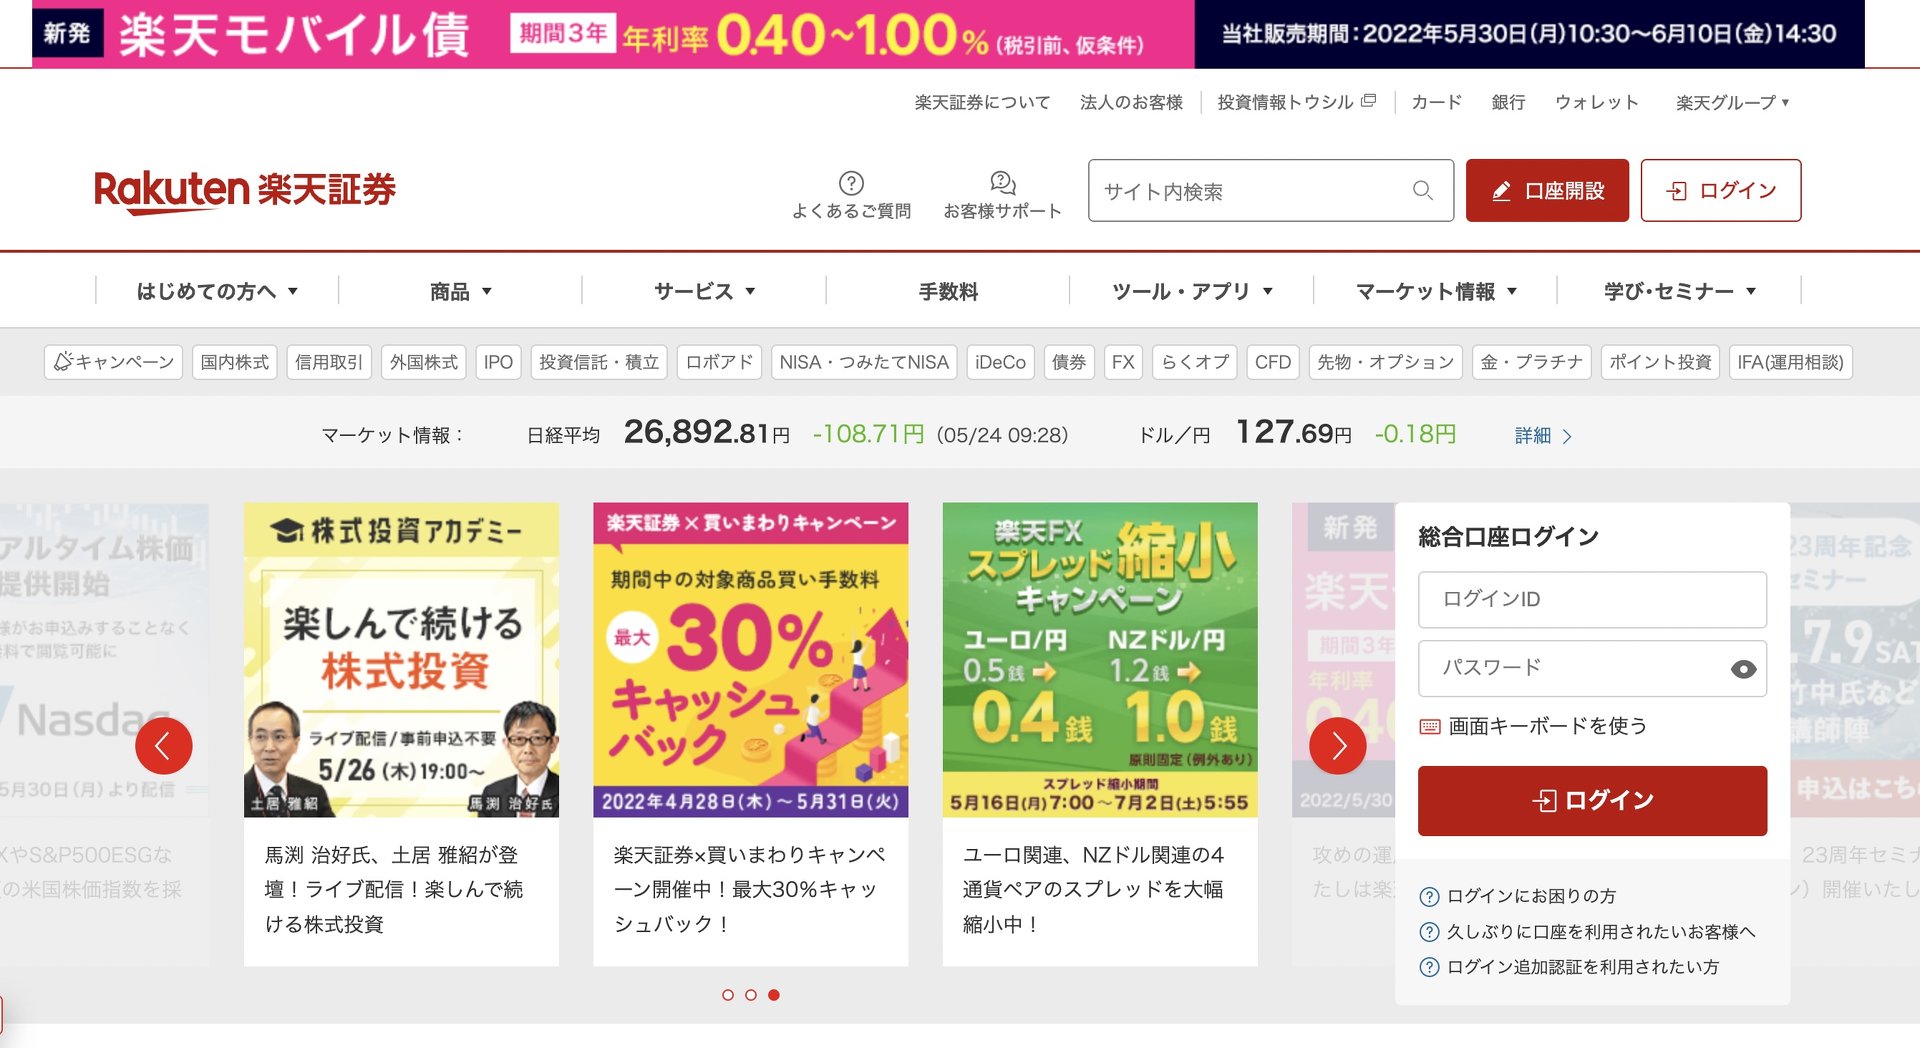Select the iDeCo category tab
This screenshot has height=1048, width=1920.
(1000, 362)
